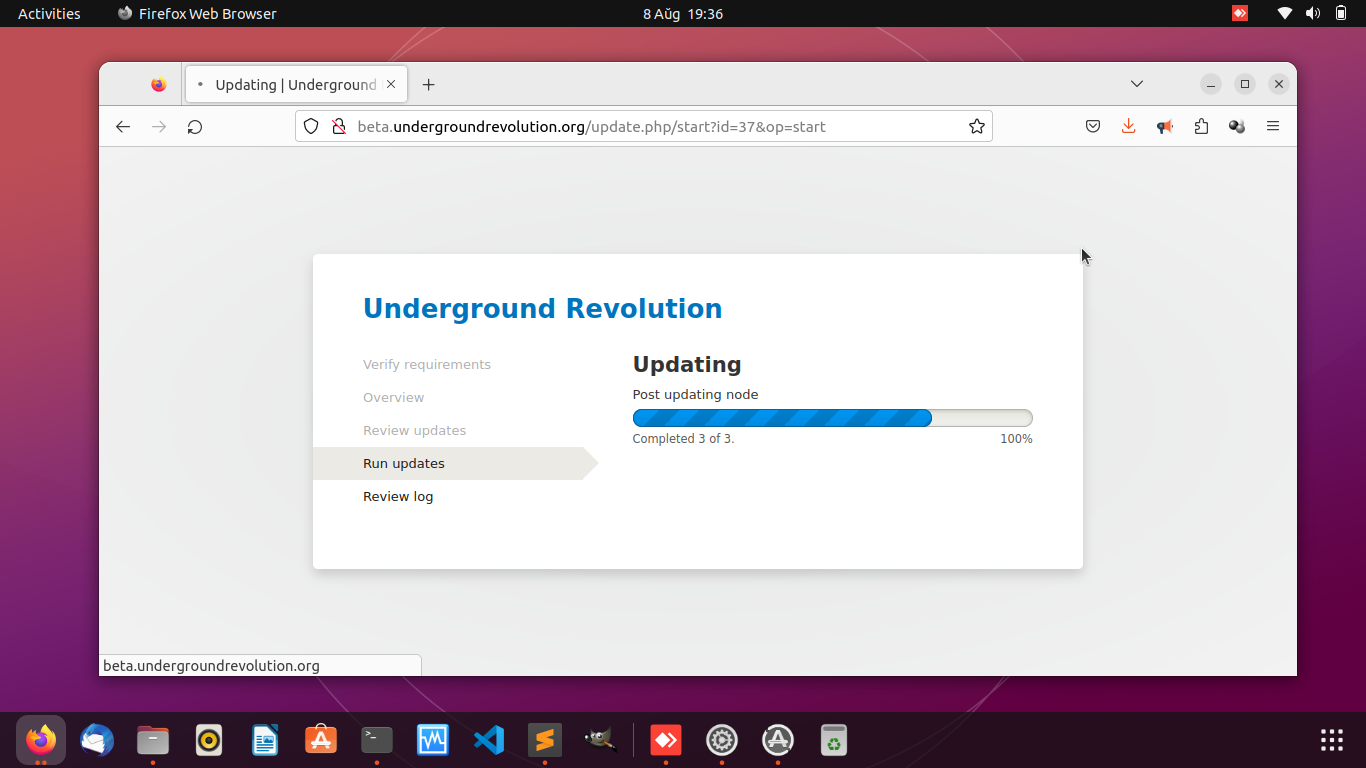Click the Completed 3 of 3 text
1366x768 pixels.
683,439
